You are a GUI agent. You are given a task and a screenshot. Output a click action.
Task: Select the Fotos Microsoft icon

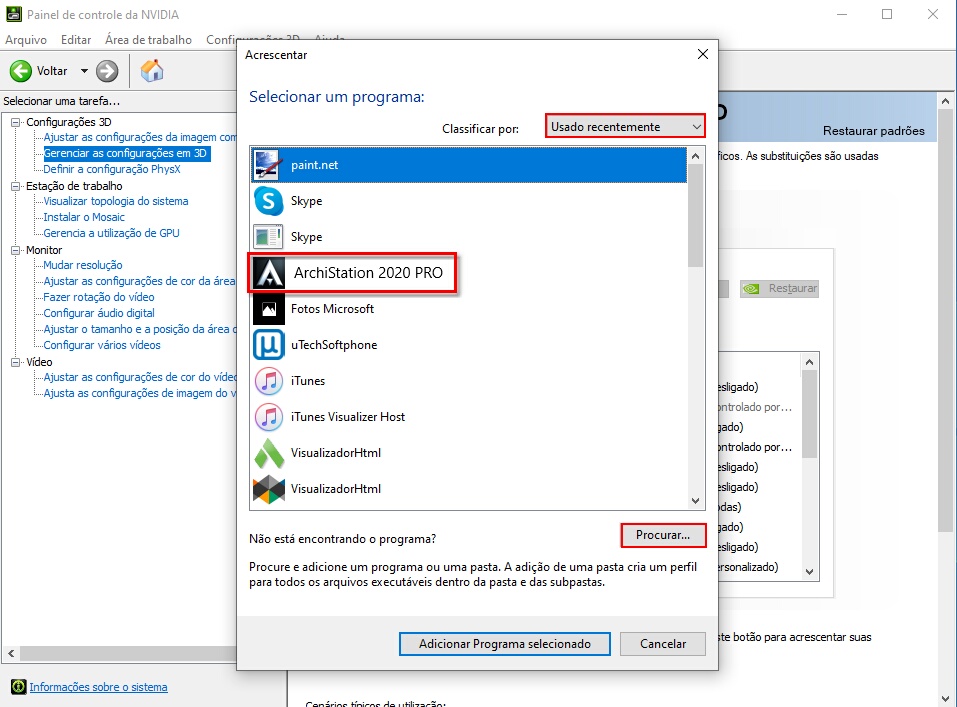[x=269, y=309]
